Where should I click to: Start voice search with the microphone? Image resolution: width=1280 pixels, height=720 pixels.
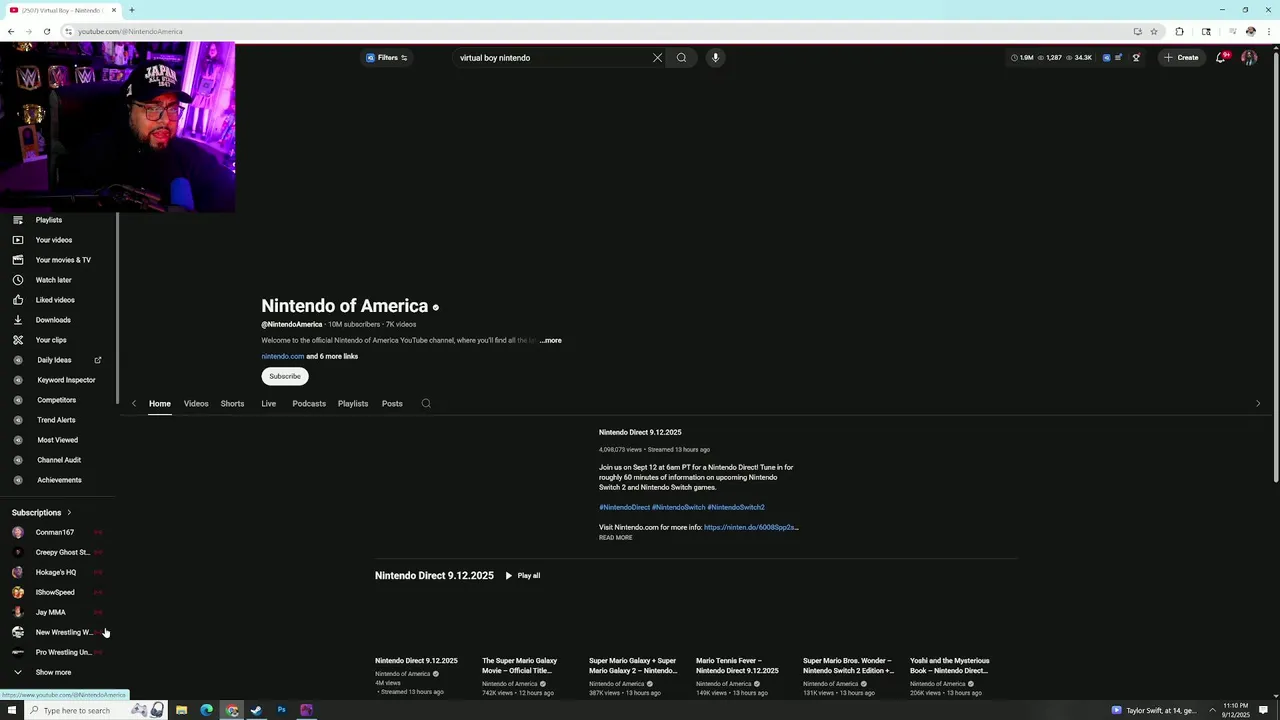pyautogui.click(x=715, y=58)
